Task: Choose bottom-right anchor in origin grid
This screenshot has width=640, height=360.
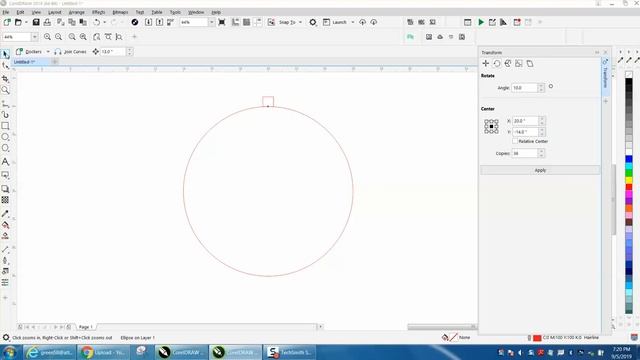Action: click(496, 131)
